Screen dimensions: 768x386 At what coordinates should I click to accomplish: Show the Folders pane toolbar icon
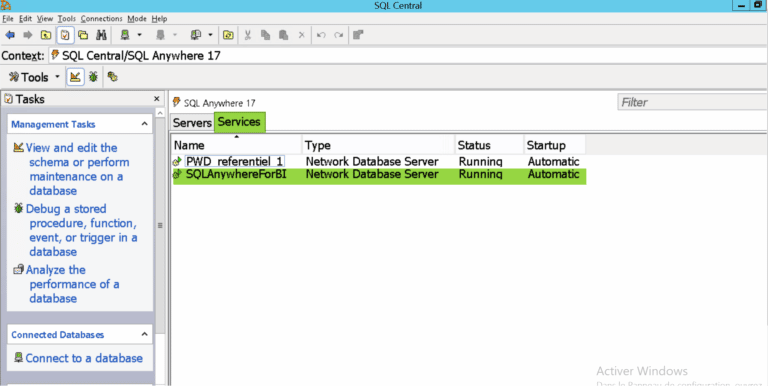click(x=83, y=35)
